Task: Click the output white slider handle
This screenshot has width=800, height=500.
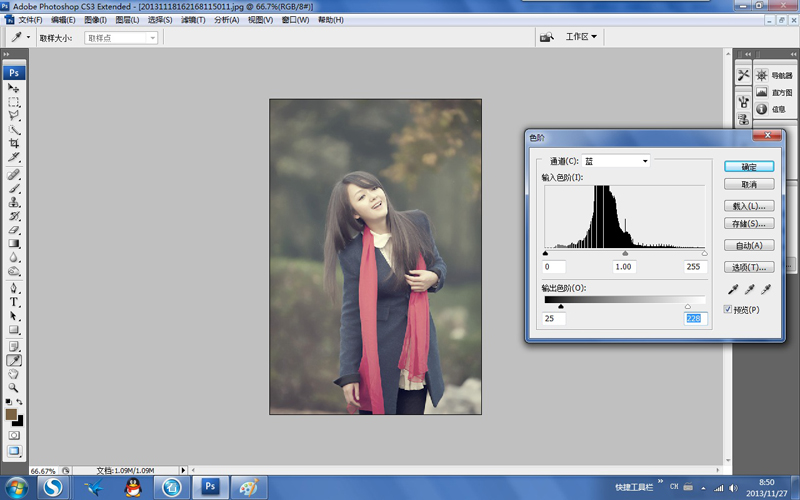Action: point(688,306)
